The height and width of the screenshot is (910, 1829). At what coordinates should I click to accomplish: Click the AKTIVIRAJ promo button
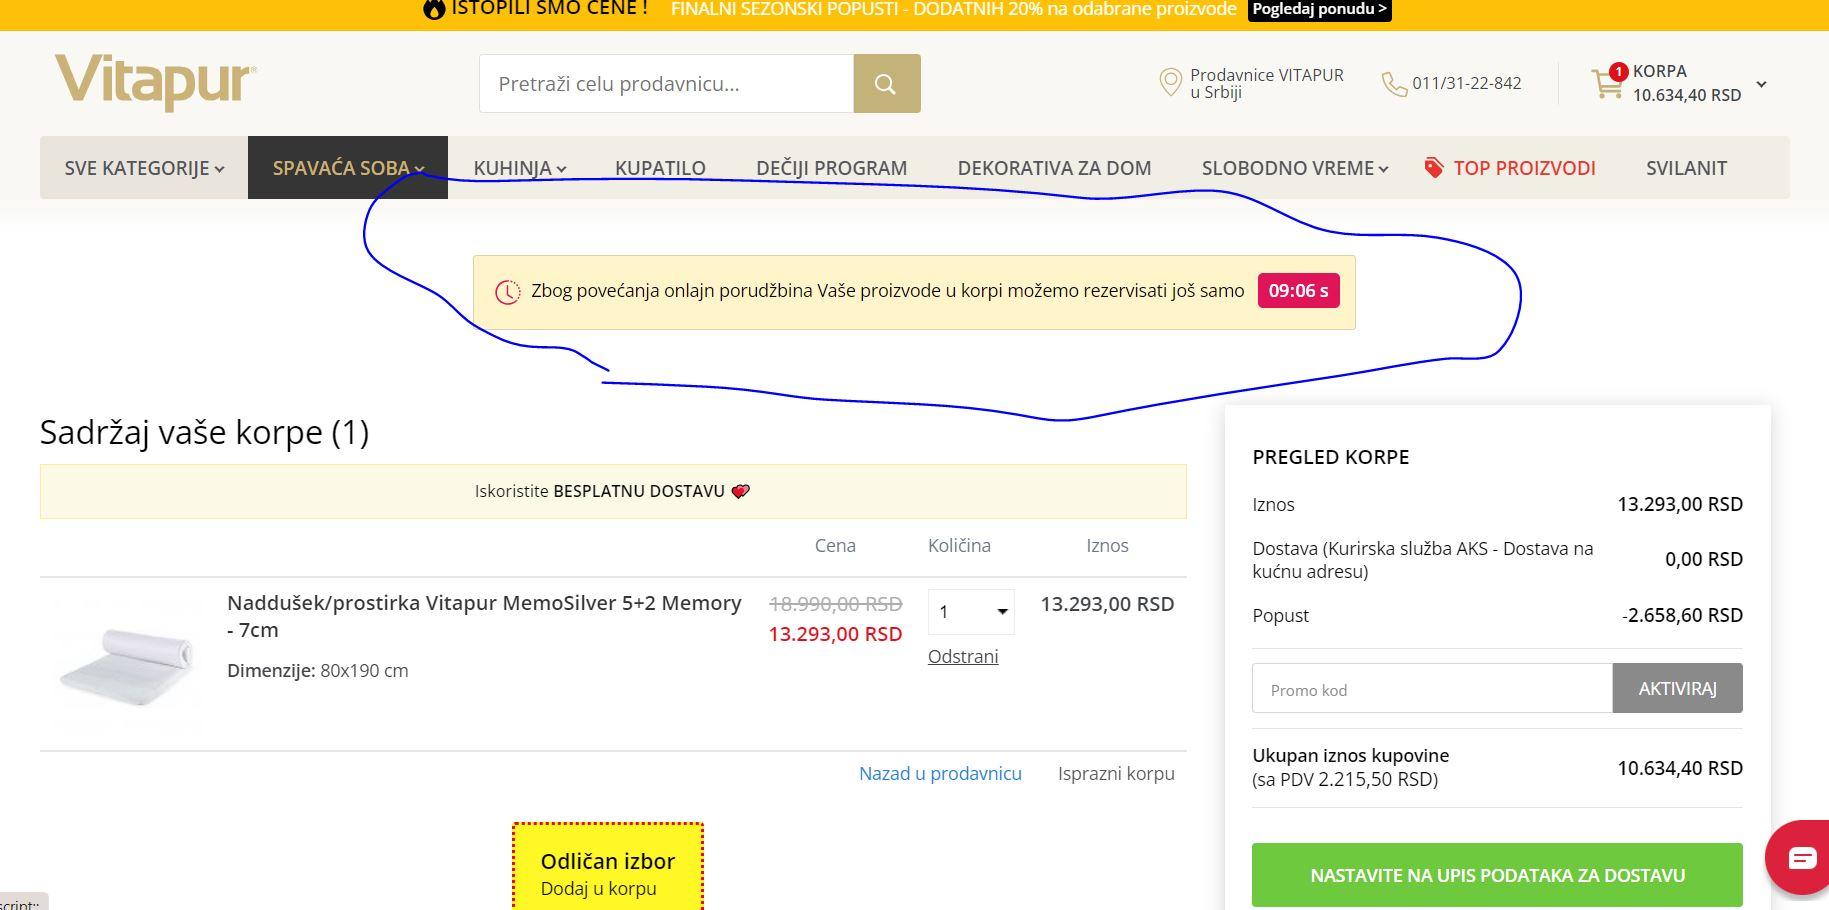[1677, 688]
